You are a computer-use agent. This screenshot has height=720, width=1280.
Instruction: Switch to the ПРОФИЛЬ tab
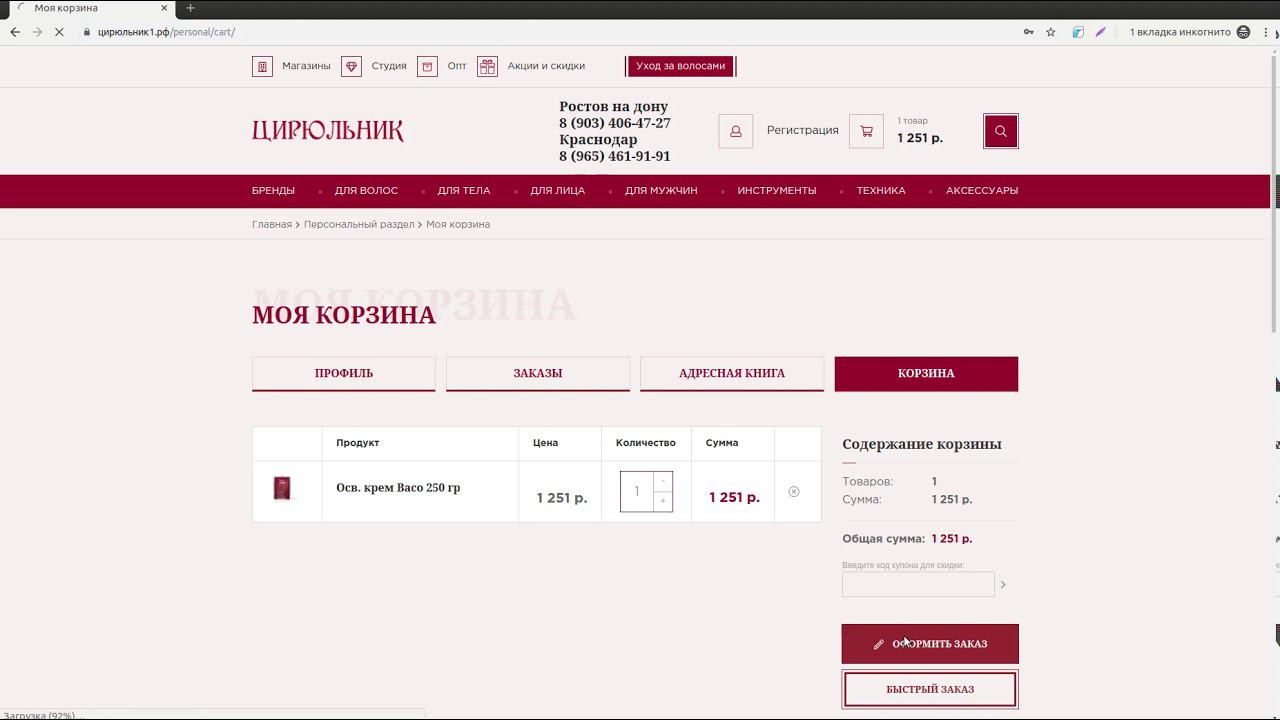coord(344,373)
